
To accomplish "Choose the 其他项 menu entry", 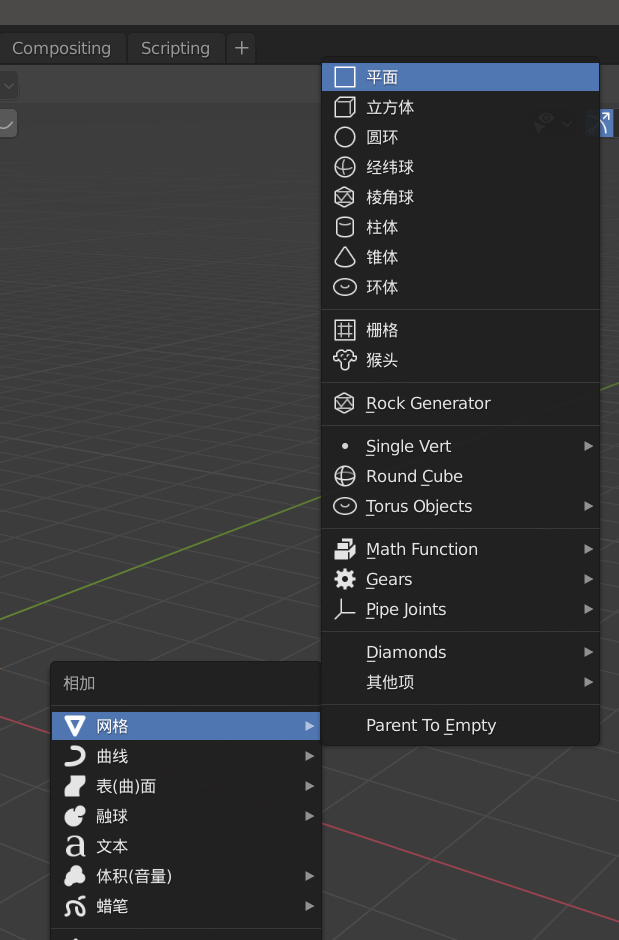I will tap(460, 682).
